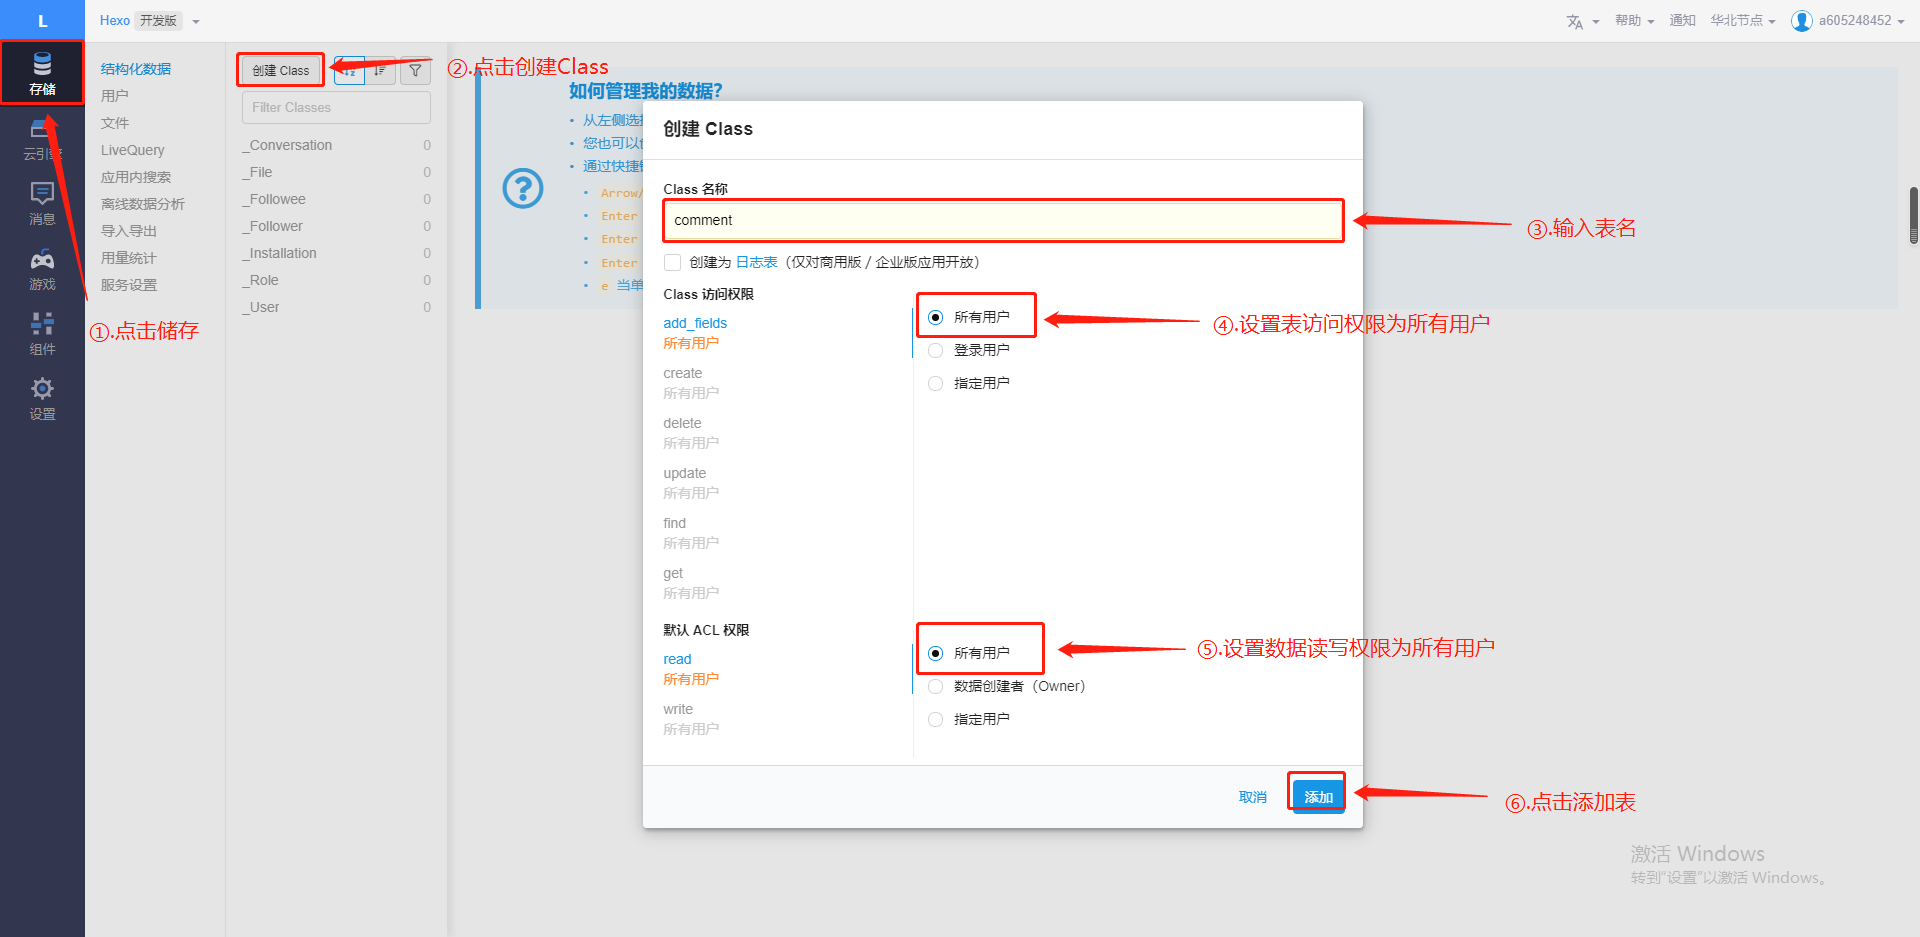Open the 设置 gear icon in sidebar
Image resolution: width=1920 pixels, height=937 pixels.
(42, 398)
